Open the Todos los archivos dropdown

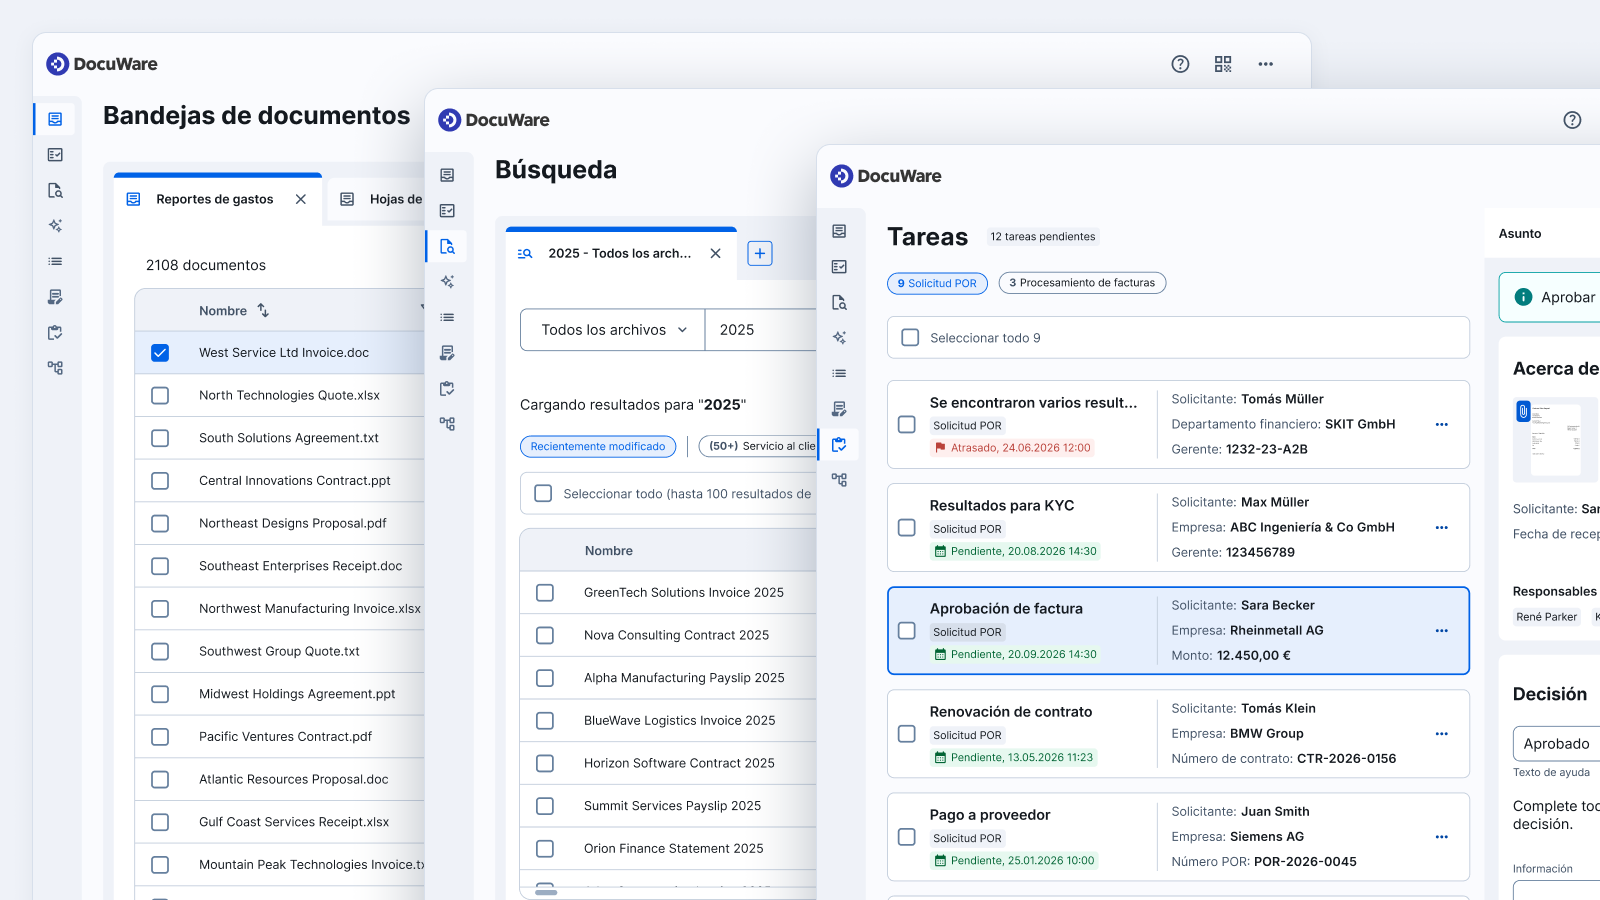(x=613, y=330)
